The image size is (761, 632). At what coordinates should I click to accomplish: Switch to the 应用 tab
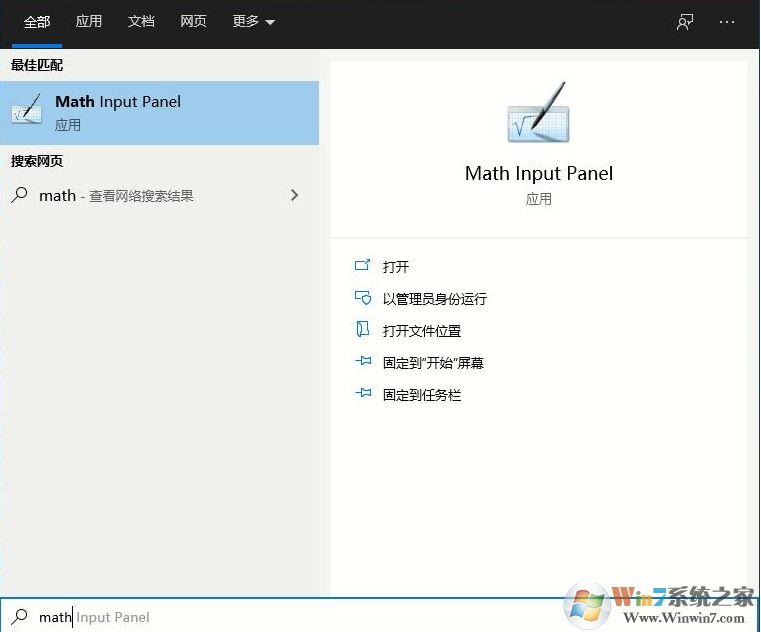click(x=89, y=22)
